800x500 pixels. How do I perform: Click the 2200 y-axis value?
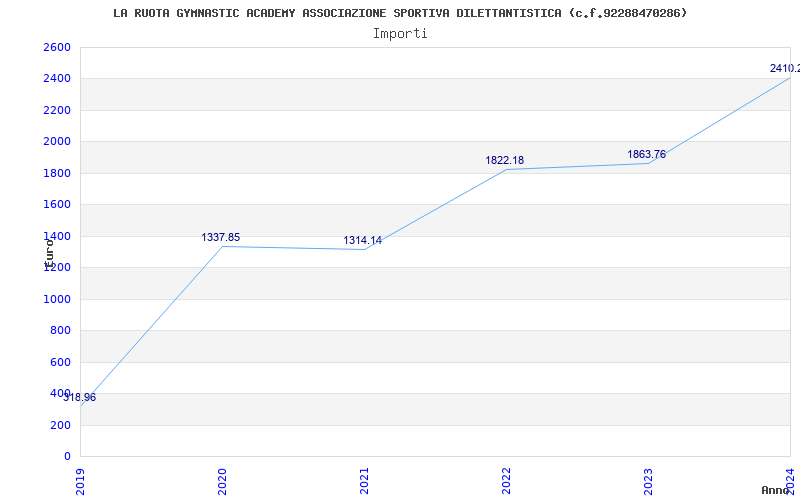tap(57, 110)
